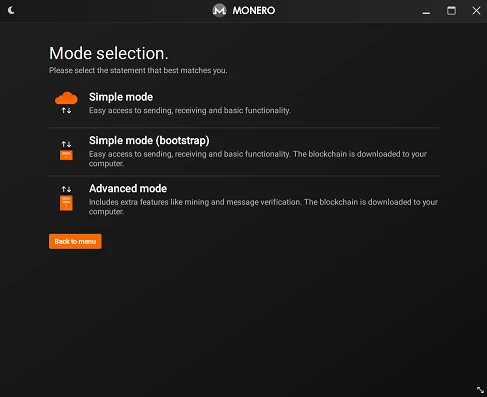Click the 'Mode selection.' title

[109, 53]
